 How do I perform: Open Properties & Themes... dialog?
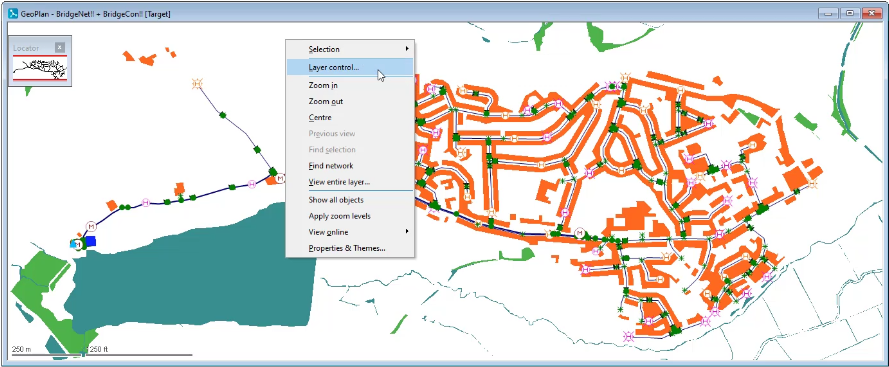pos(350,248)
